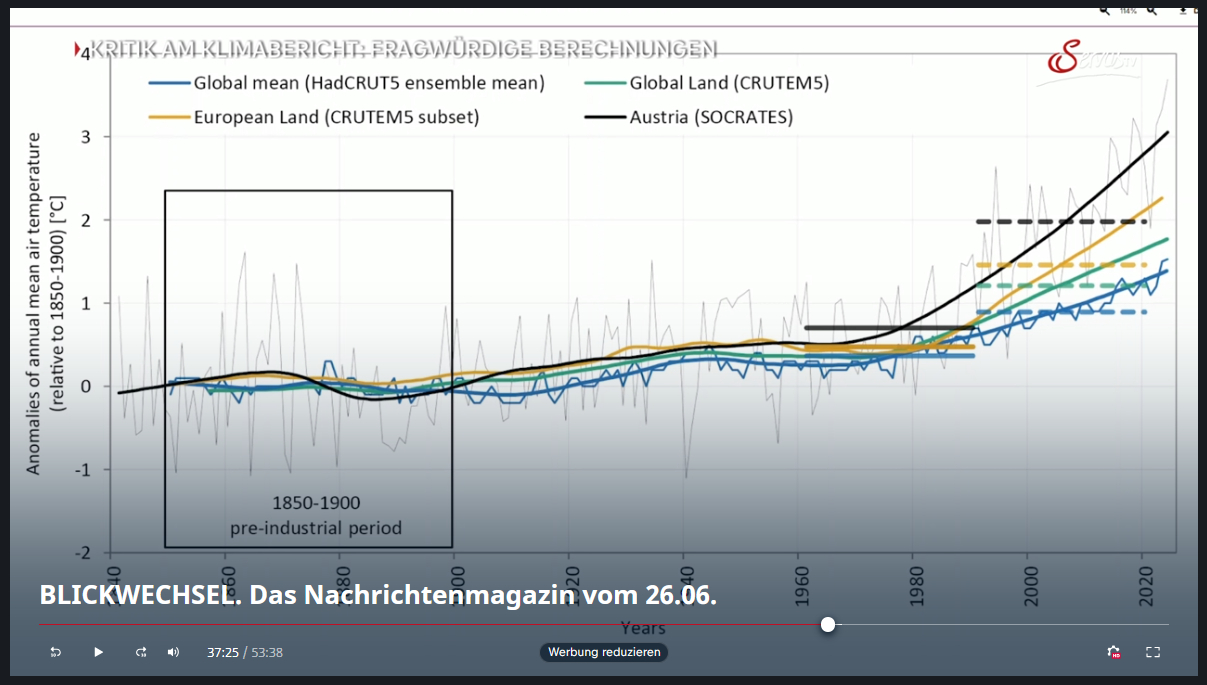This screenshot has height=685, width=1207.
Task: Click the BLICKWECHSEL video title
Action: click(x=378, y=595)
